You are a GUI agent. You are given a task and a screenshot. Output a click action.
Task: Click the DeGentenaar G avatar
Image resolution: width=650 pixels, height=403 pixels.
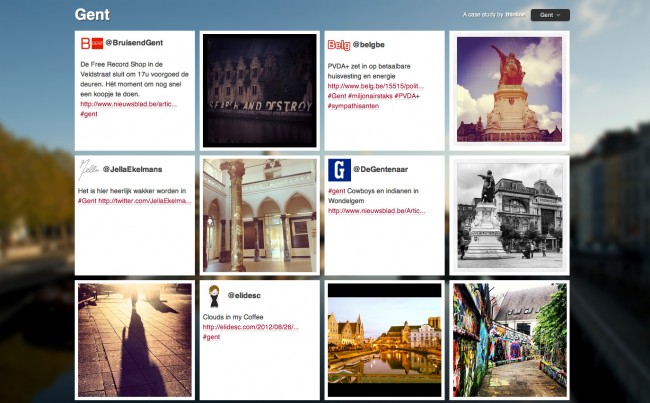(x=340, y=170)
